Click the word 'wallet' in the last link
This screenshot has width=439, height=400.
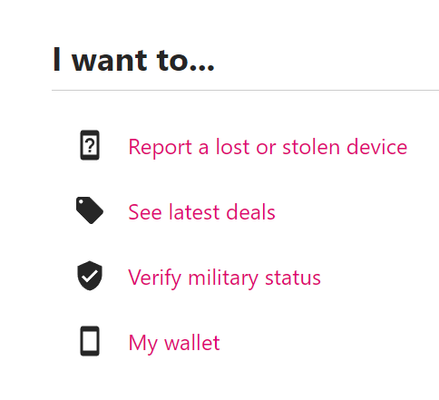[x=192, y=342]
